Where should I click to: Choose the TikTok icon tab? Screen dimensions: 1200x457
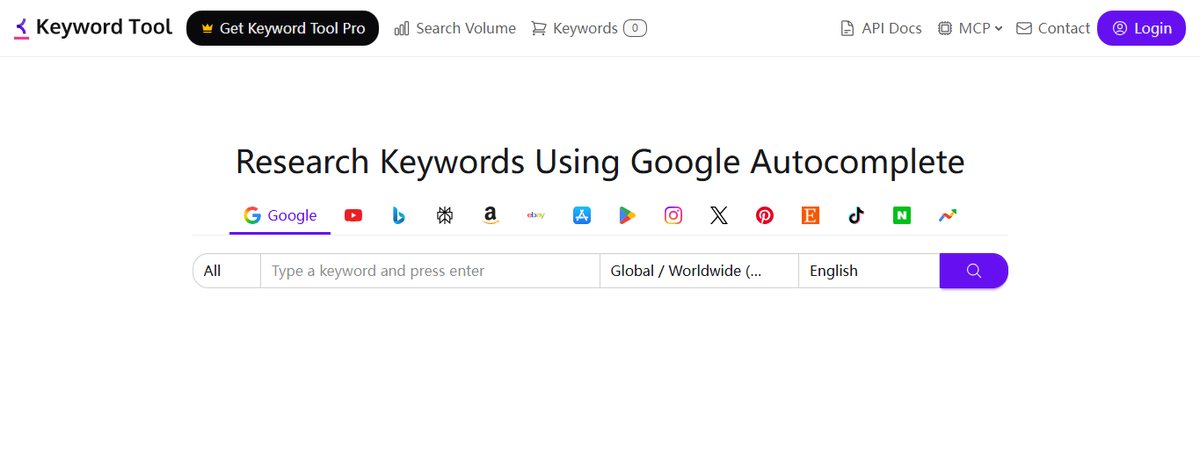point(856,215)
